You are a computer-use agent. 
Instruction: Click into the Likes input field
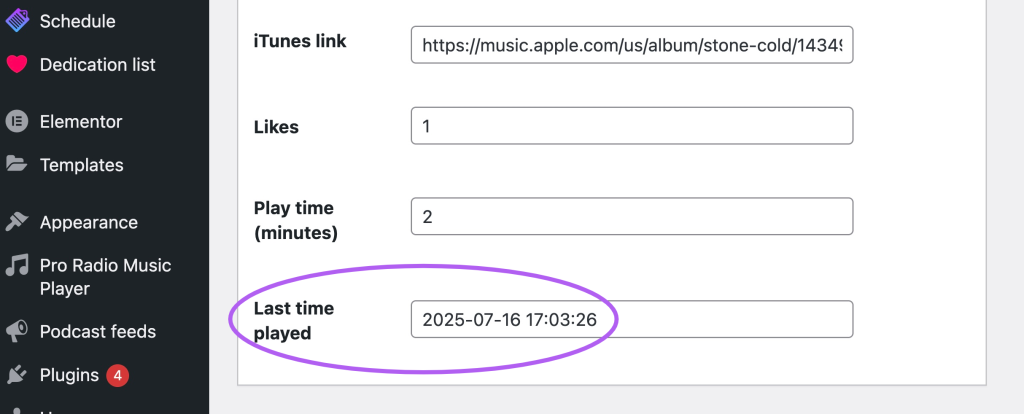pyautogui.click(x=631, y=126)
